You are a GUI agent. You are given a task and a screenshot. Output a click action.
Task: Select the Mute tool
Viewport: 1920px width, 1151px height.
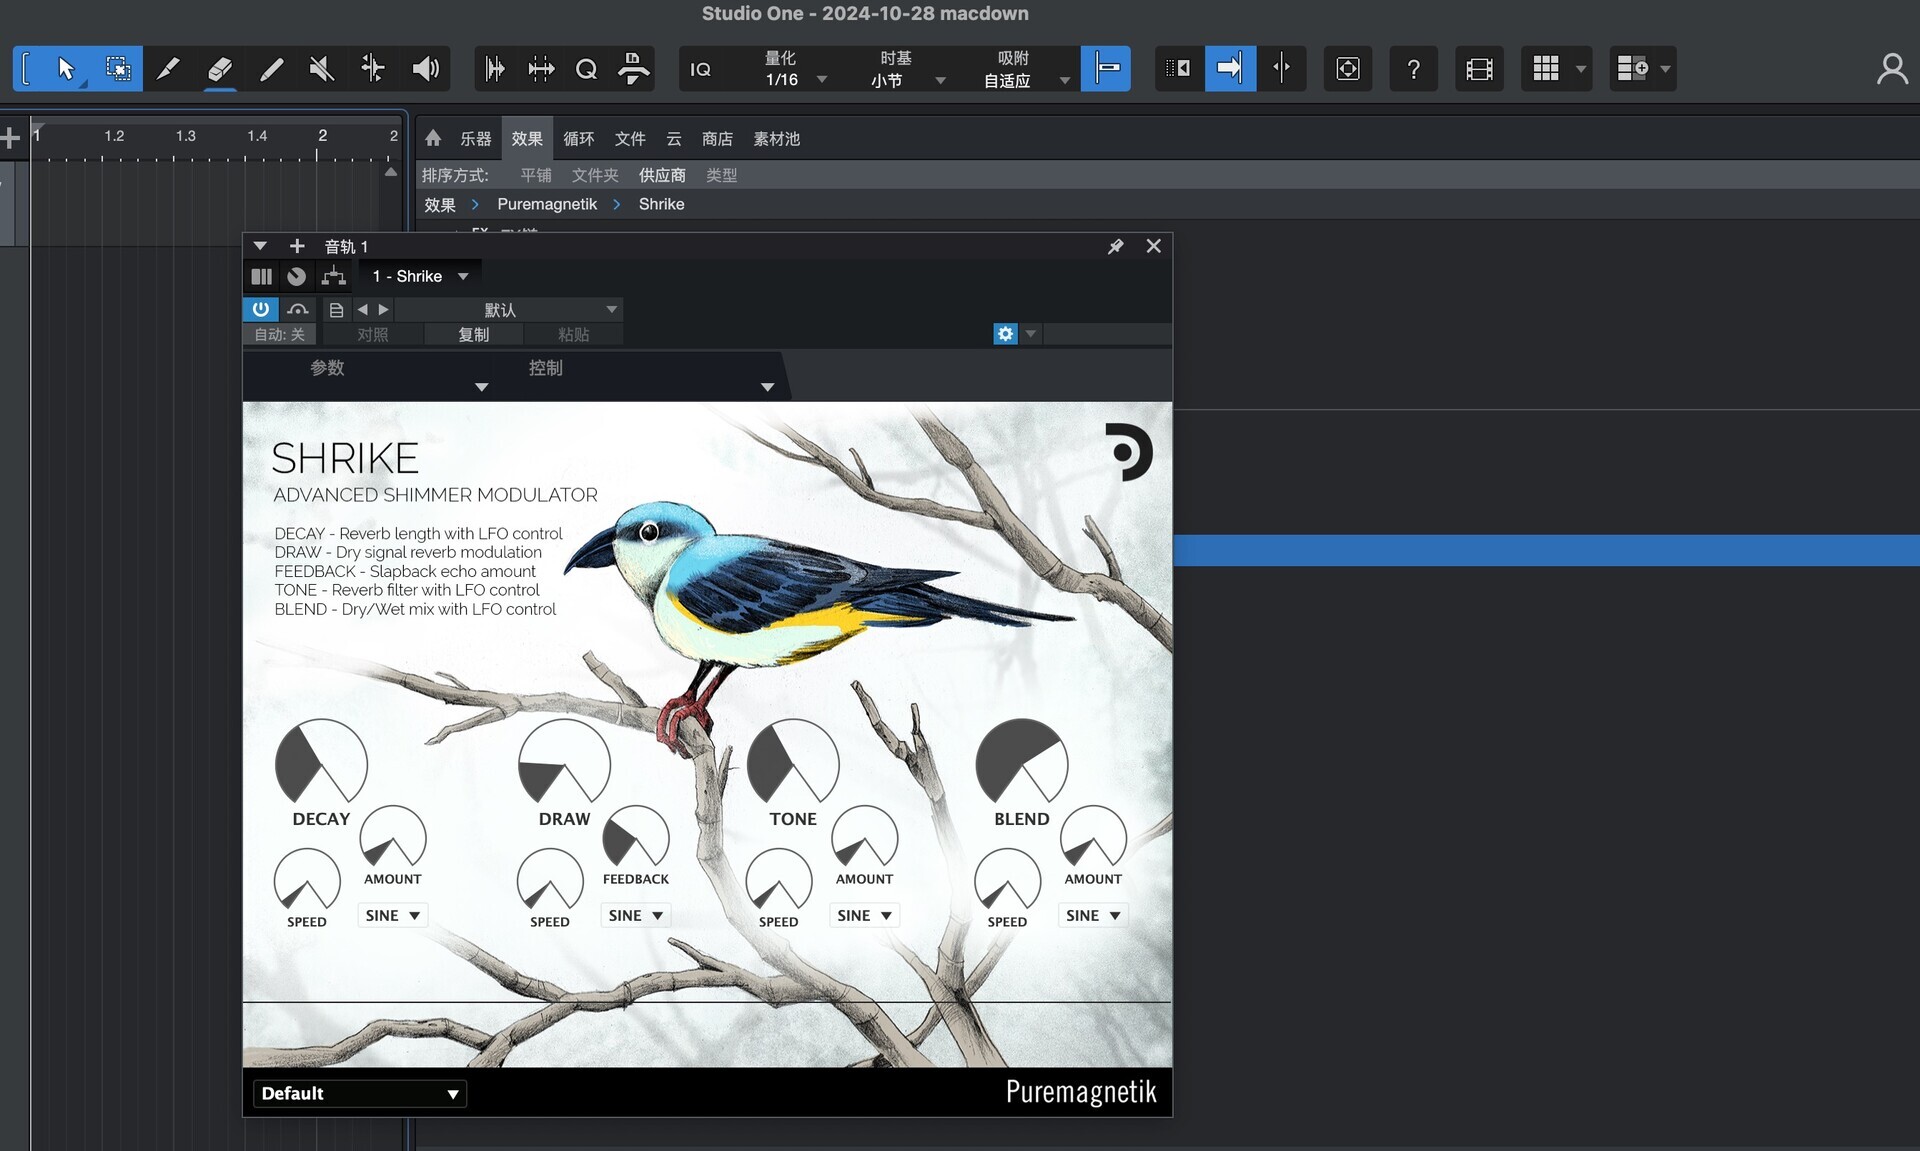(322, 69)
